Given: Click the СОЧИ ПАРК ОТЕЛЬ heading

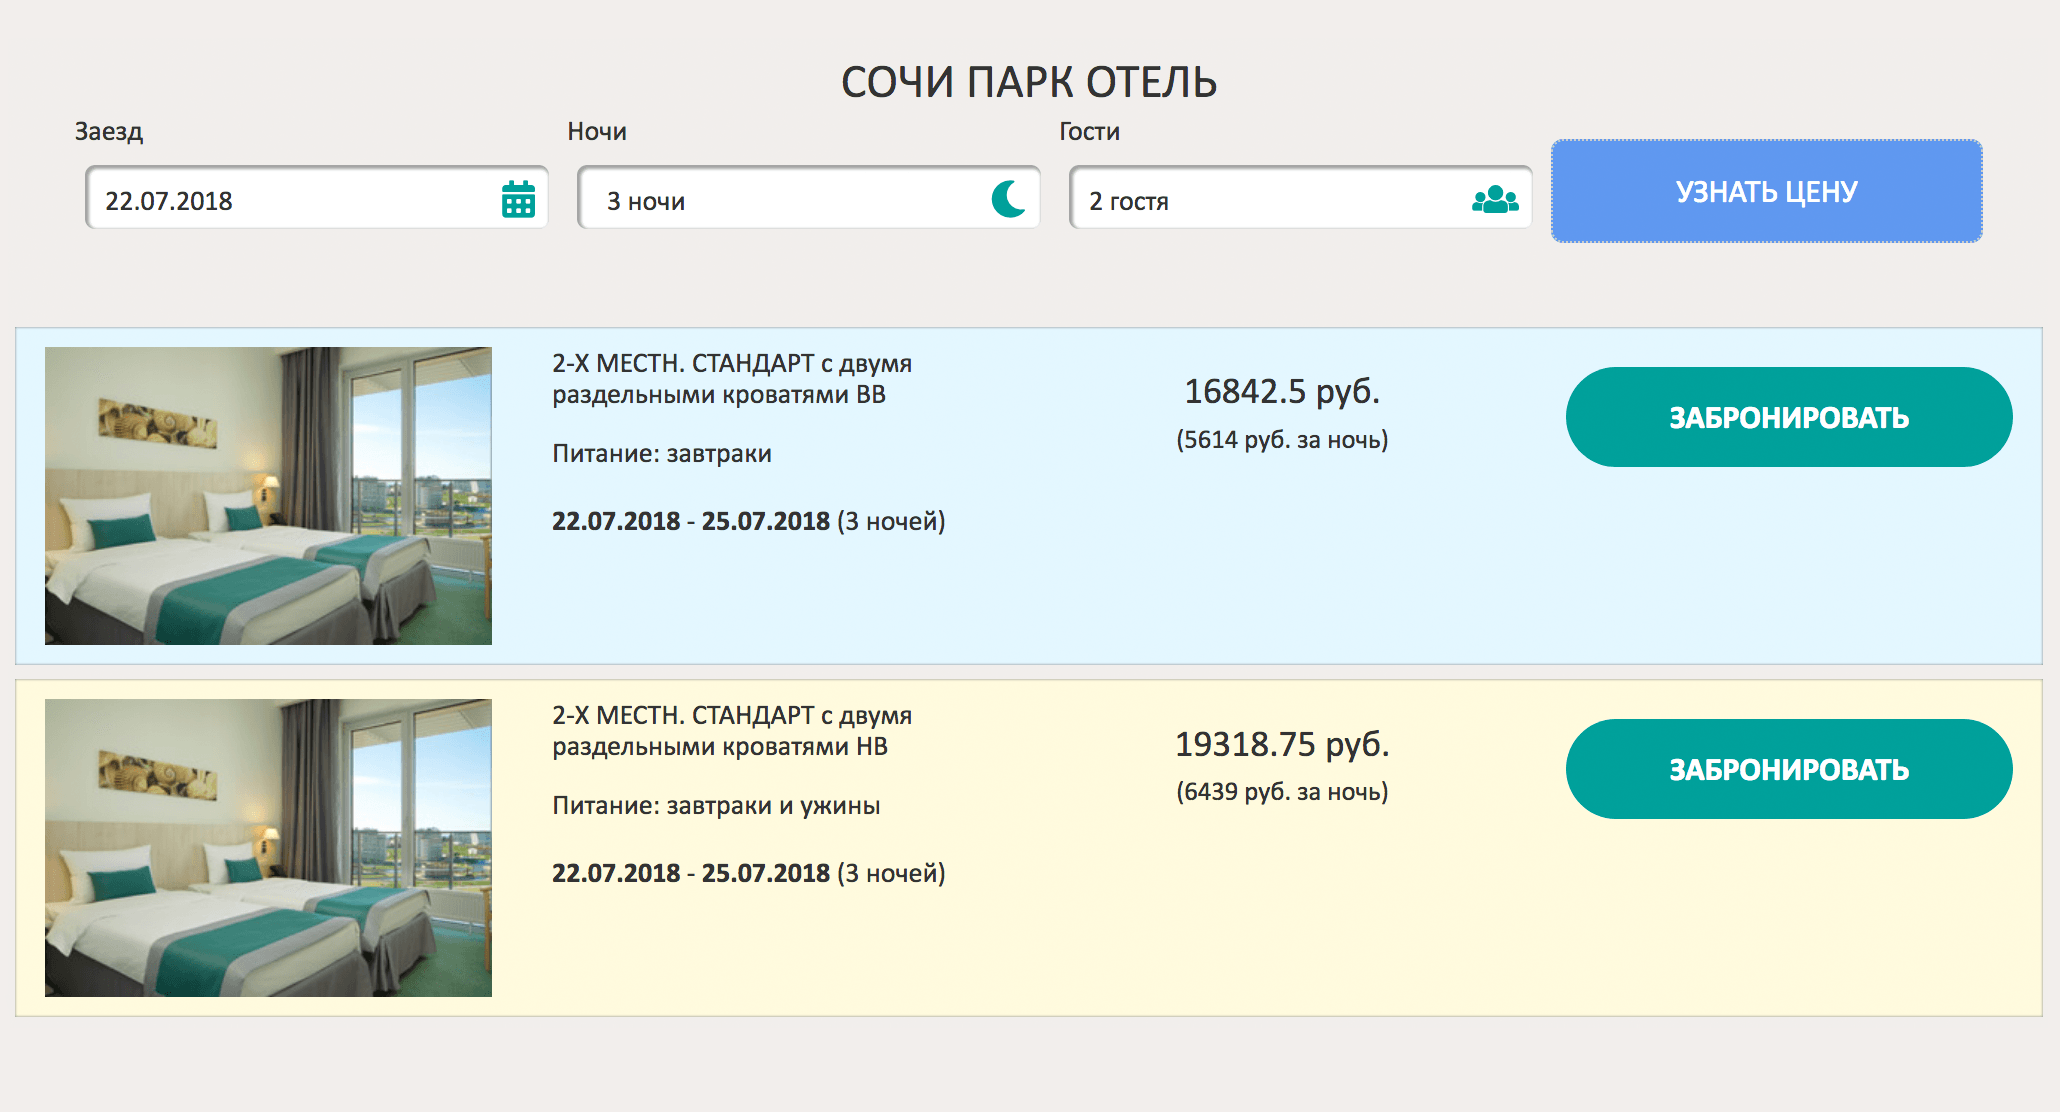Looking at the screenshot, I should coord(1029,82).
